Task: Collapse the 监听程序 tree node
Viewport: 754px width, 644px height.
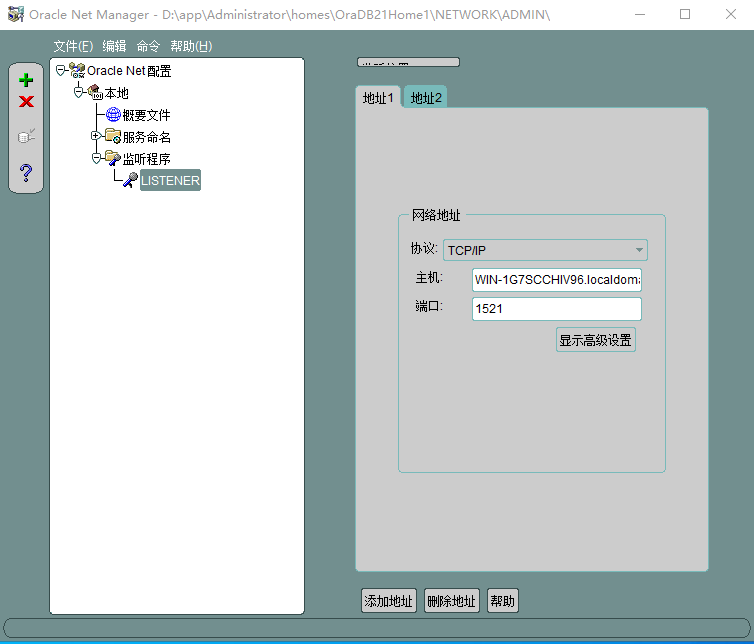Action: tap(96, 158)
